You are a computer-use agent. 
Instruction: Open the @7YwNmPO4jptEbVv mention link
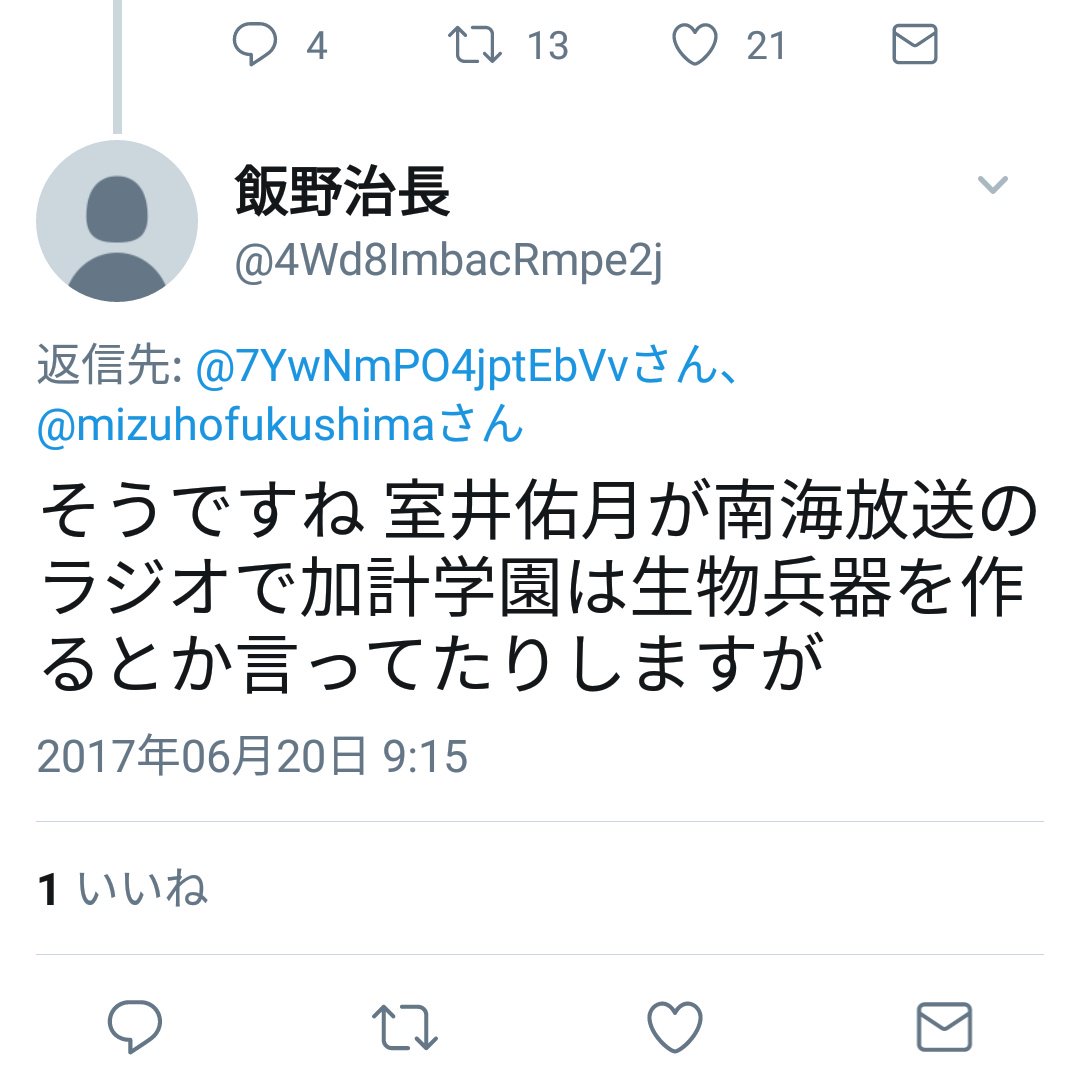tap(412, 366)
